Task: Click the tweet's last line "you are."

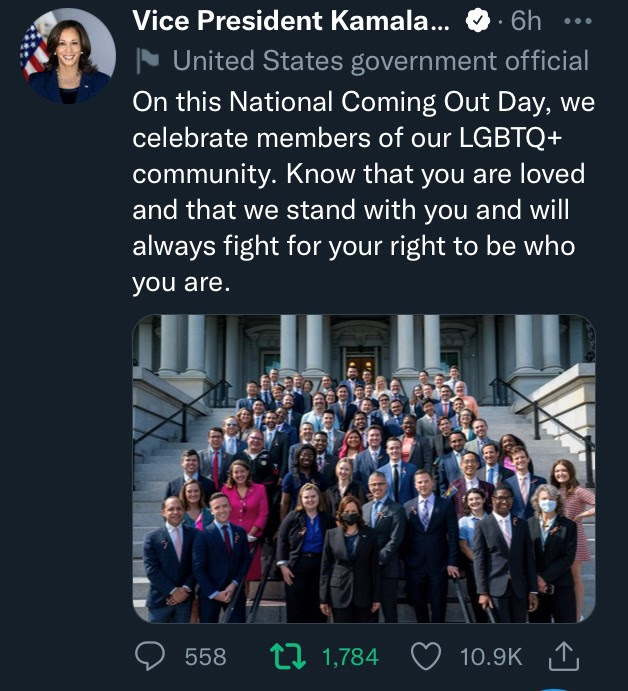Action: pyautogui.click(x=181, y=283)
